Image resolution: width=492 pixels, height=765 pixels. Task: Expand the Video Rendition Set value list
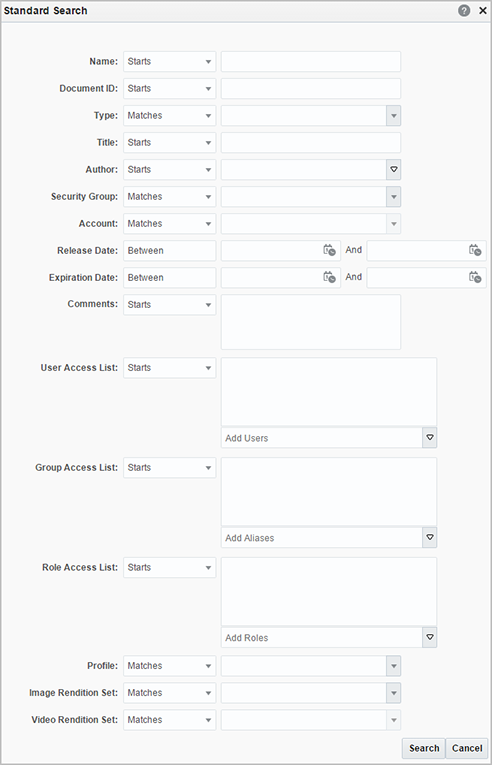click(393, 720)
